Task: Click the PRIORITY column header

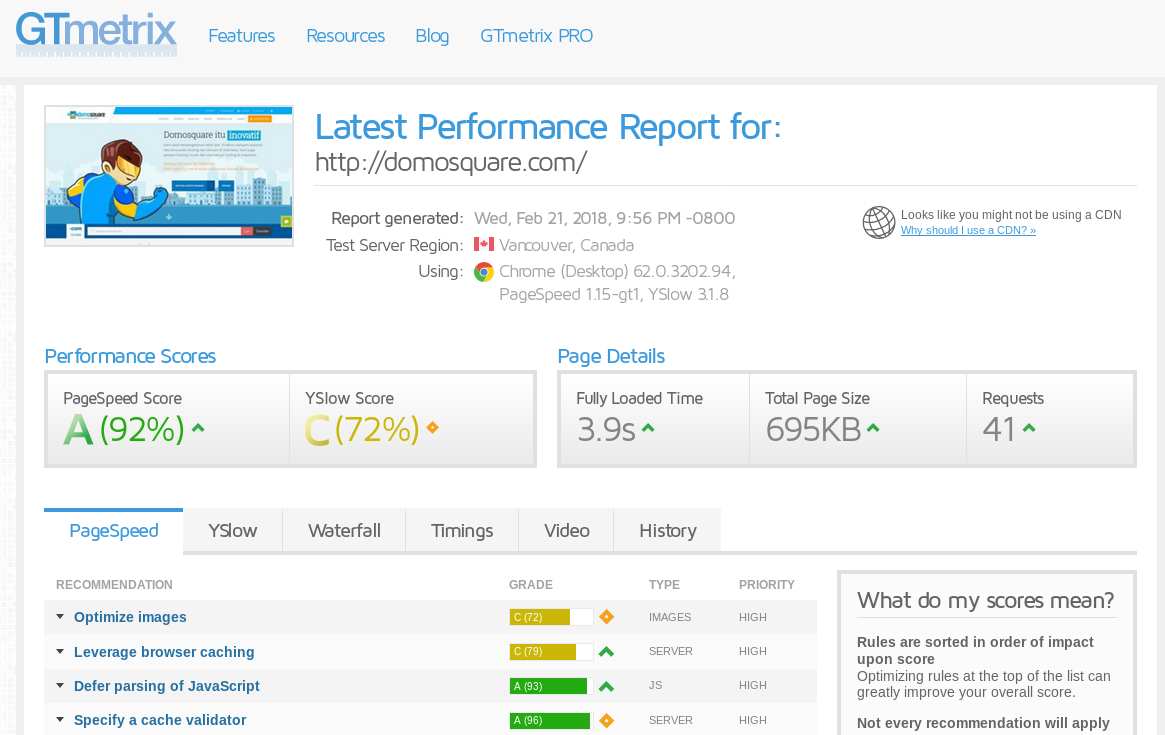Action: [767, 585]
